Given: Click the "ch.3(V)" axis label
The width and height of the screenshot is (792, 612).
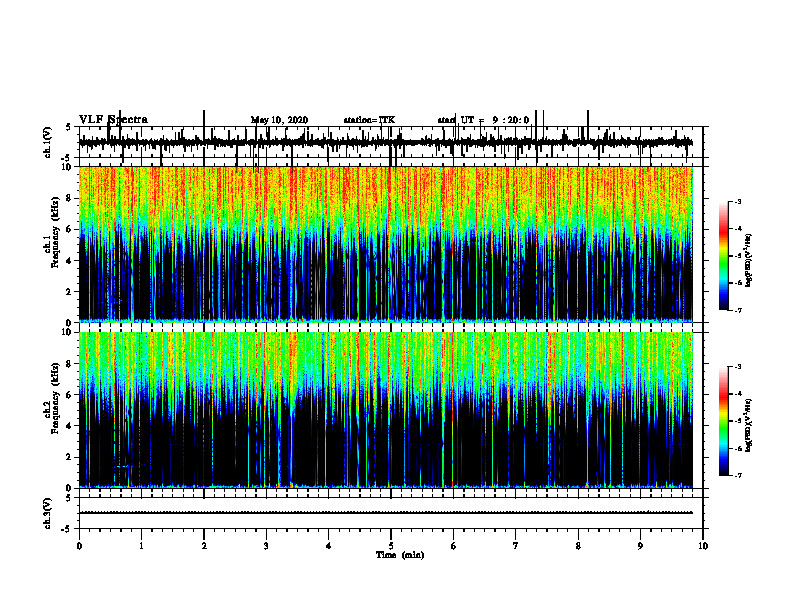Looking at the screenshot, I should (x=48, y=513).
